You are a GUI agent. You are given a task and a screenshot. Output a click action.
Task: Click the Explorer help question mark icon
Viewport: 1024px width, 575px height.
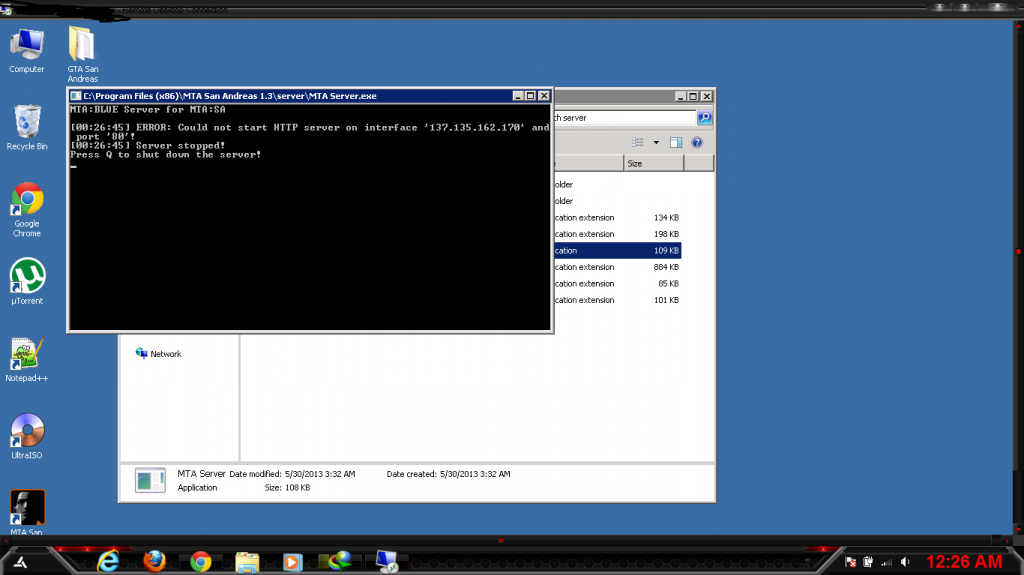click(x=697, y=142)
